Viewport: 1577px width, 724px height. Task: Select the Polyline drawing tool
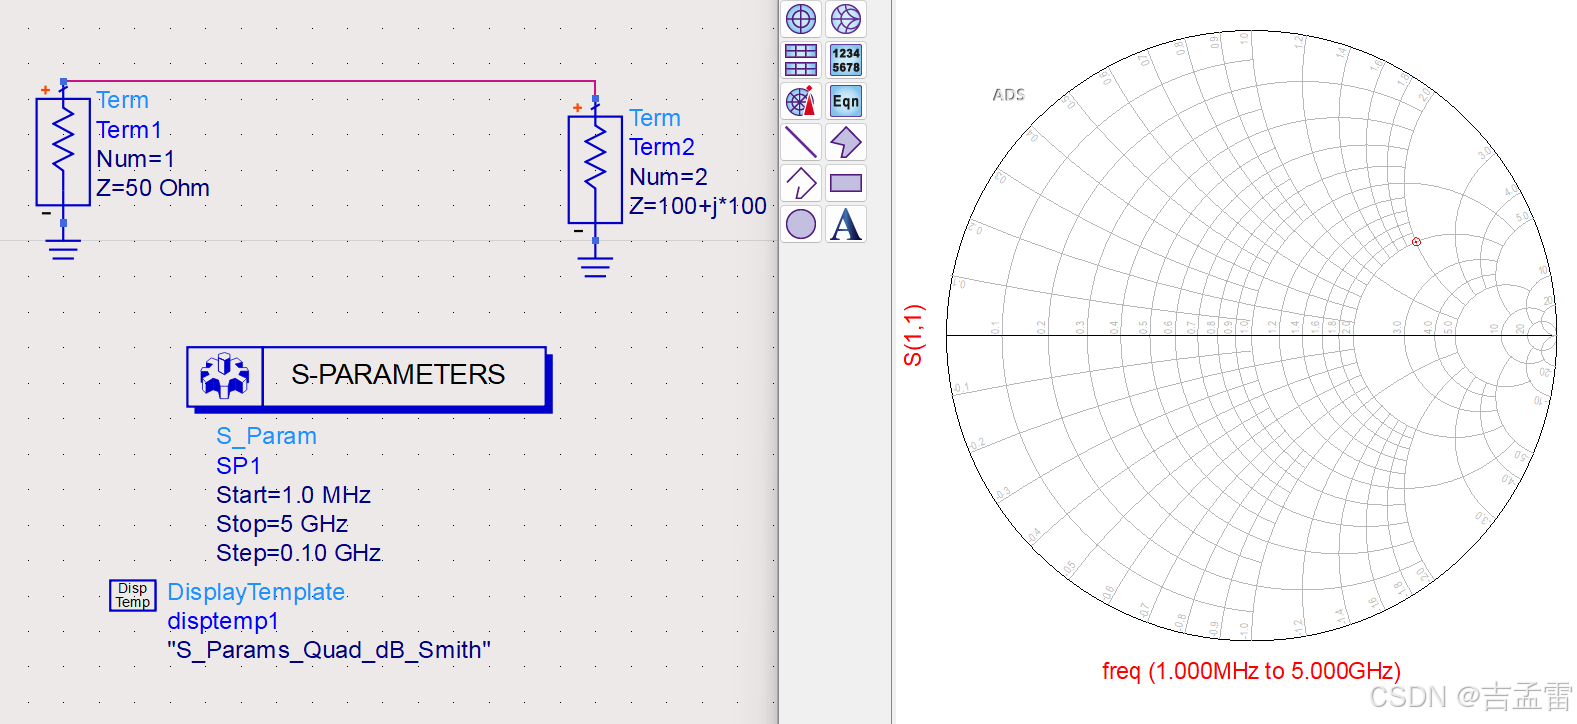pos(801,183)
